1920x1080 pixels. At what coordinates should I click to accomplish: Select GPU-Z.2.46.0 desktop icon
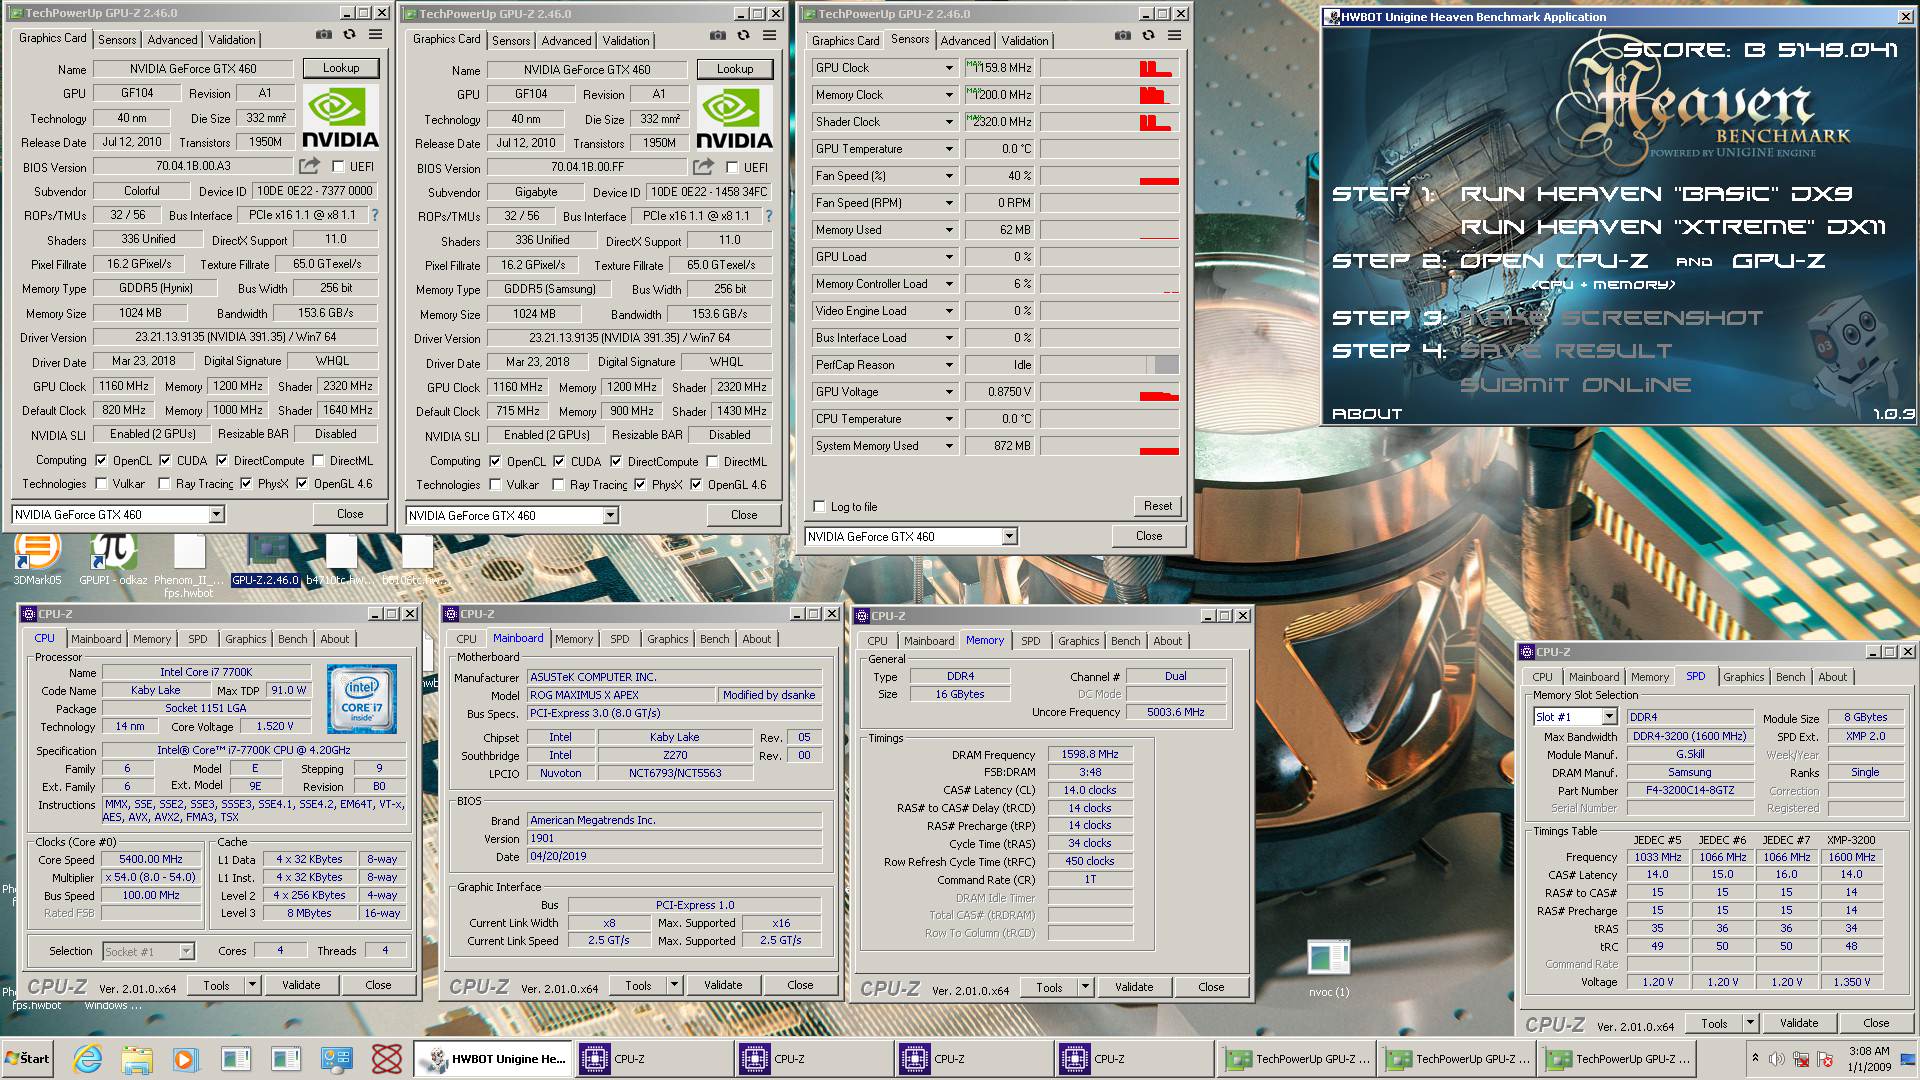[265, 558]
